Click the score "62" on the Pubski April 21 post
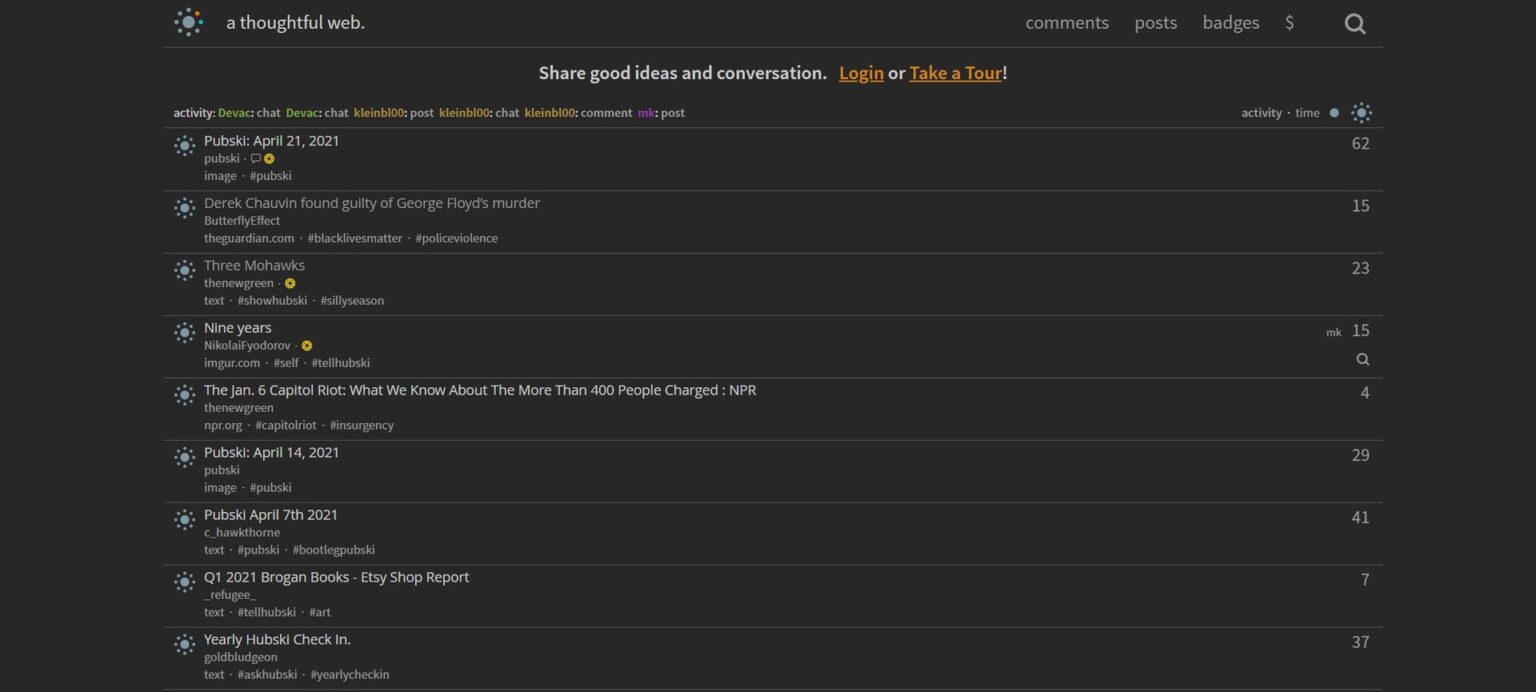The height and width of the screenshot is (692, 1536). [1360, 144]
